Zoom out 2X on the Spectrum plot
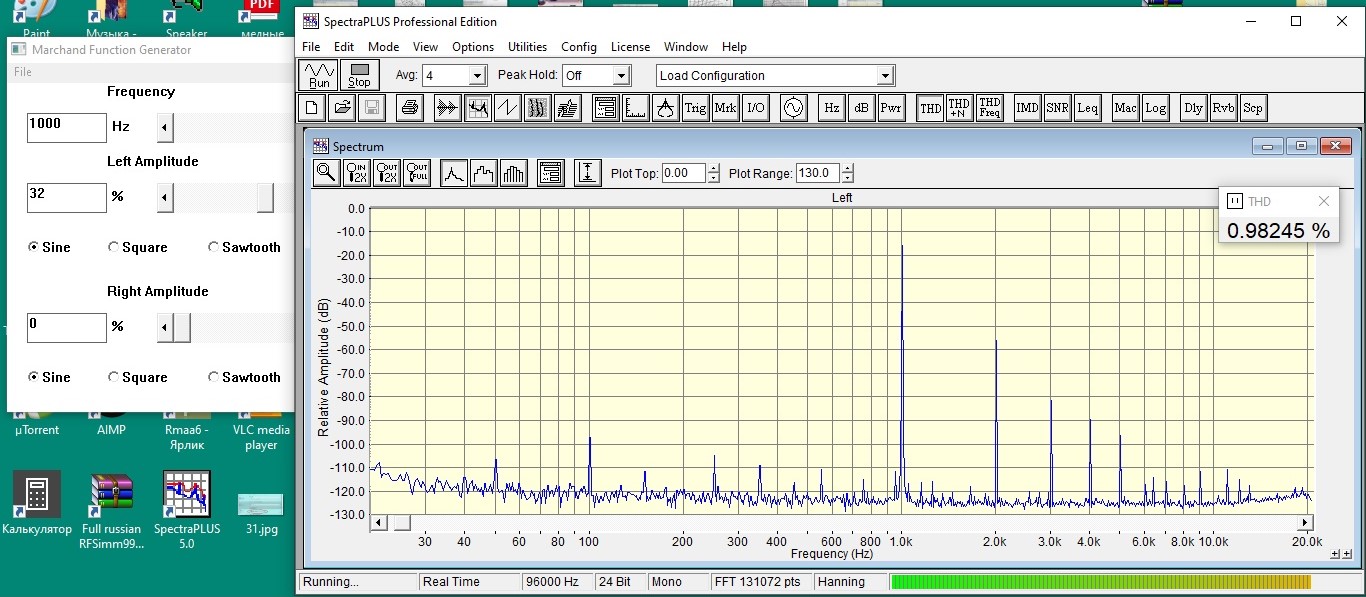Image resolution: width=1366 pixels, height=597 pixels. pos(387,173)
